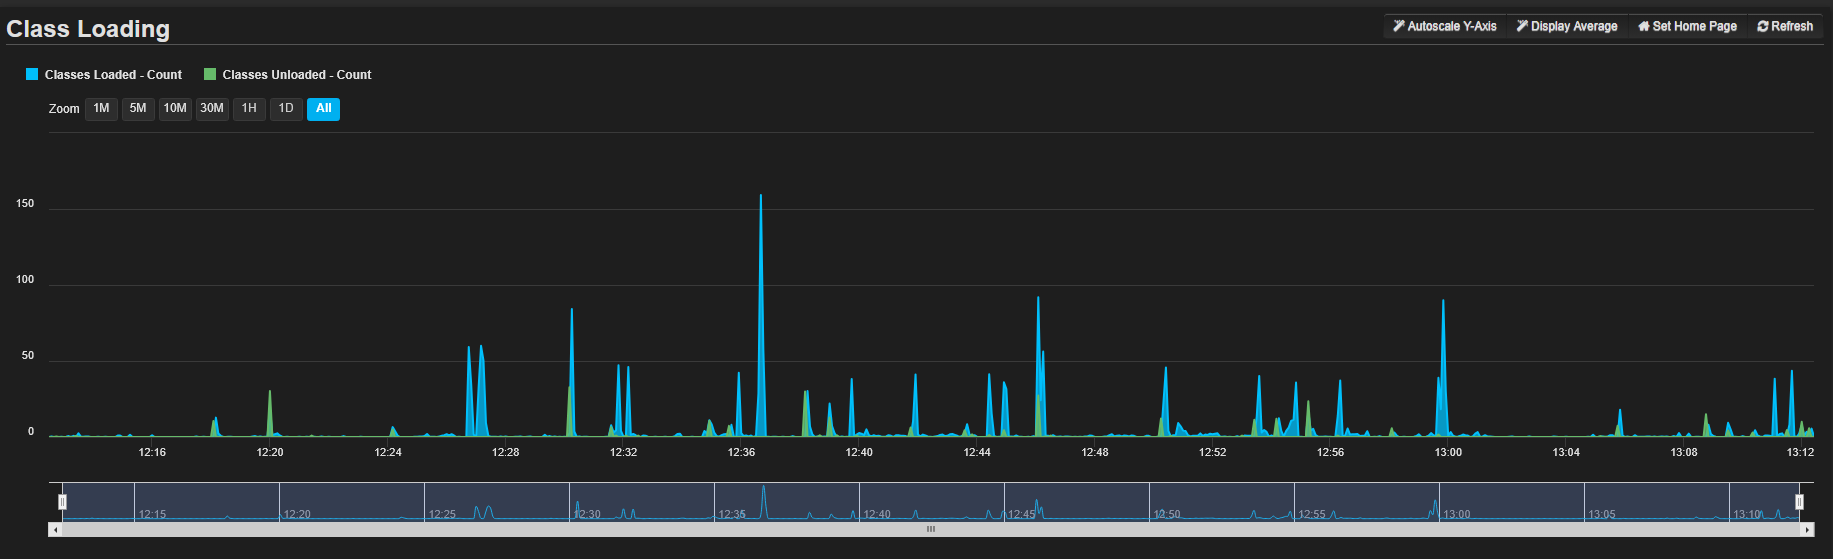Click the Autoscale Y-Axis wrench icon
Image resolution: width=1833 pixels, height=559 pixels.
pos(1399,26)
